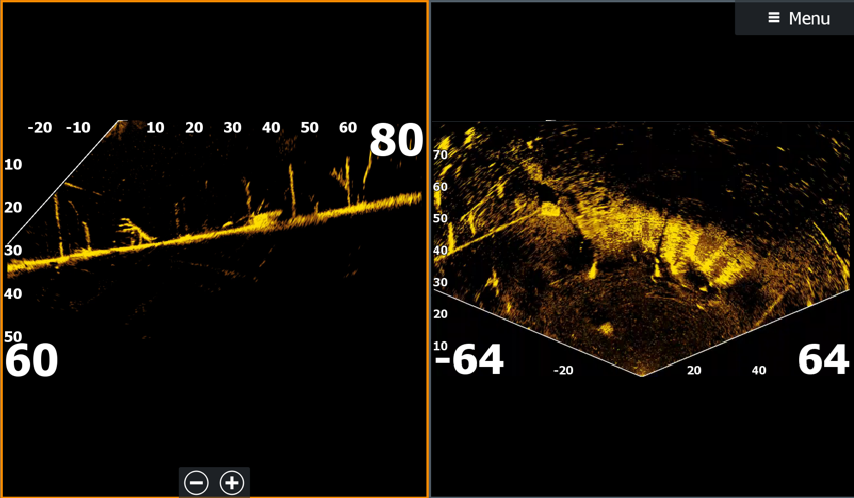854x498 pixels.
Task: Open the Menu button
Action: pos(795,18)
